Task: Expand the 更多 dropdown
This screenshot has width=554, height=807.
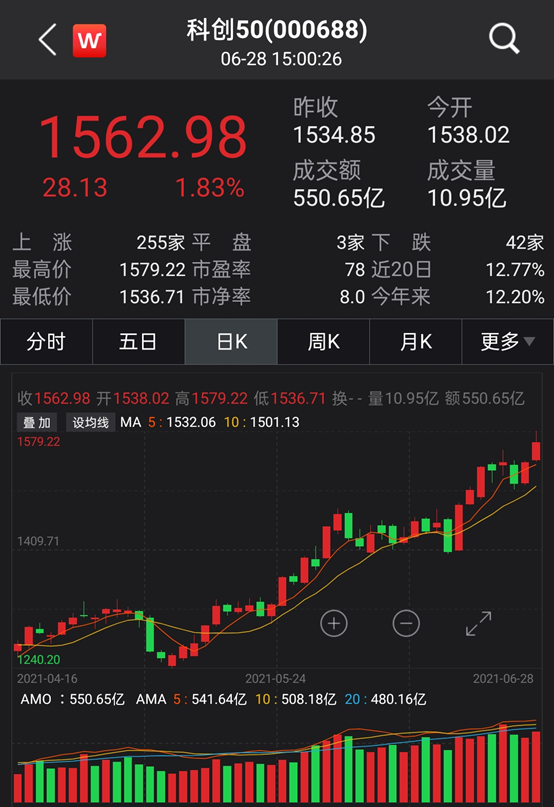Action: tap(508, 341)
